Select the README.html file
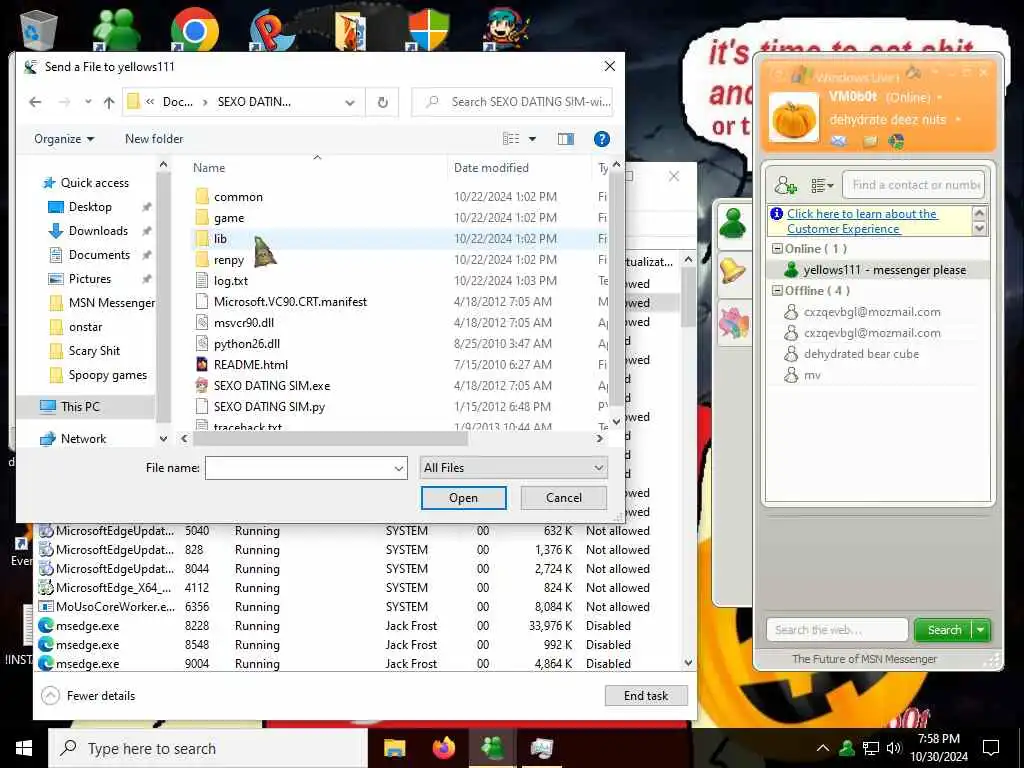Screen dimensions: 1024x768 pos(251,365)
